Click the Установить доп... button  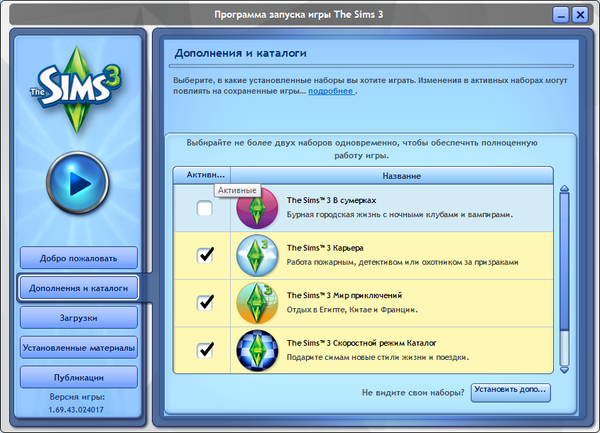point(510,392)
